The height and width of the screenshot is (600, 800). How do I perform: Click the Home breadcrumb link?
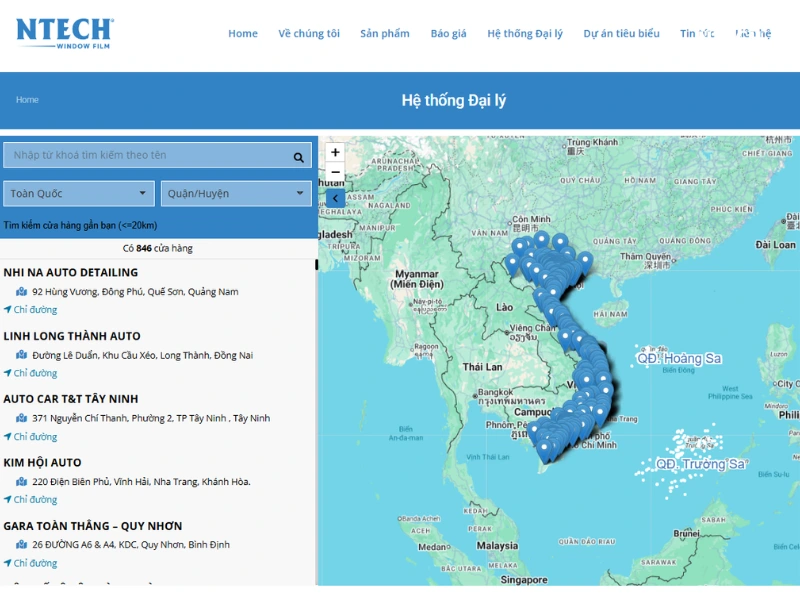click(x=27, y=100)
